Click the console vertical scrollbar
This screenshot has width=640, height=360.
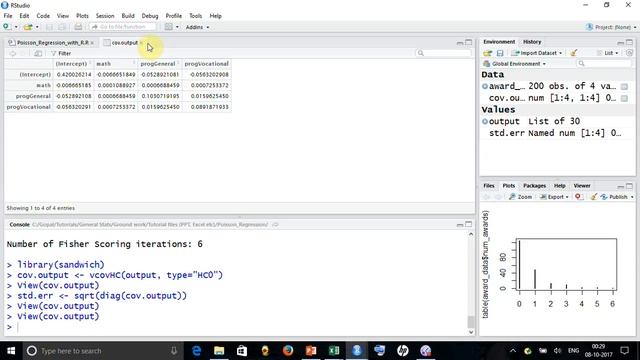[x=471, y=283]
